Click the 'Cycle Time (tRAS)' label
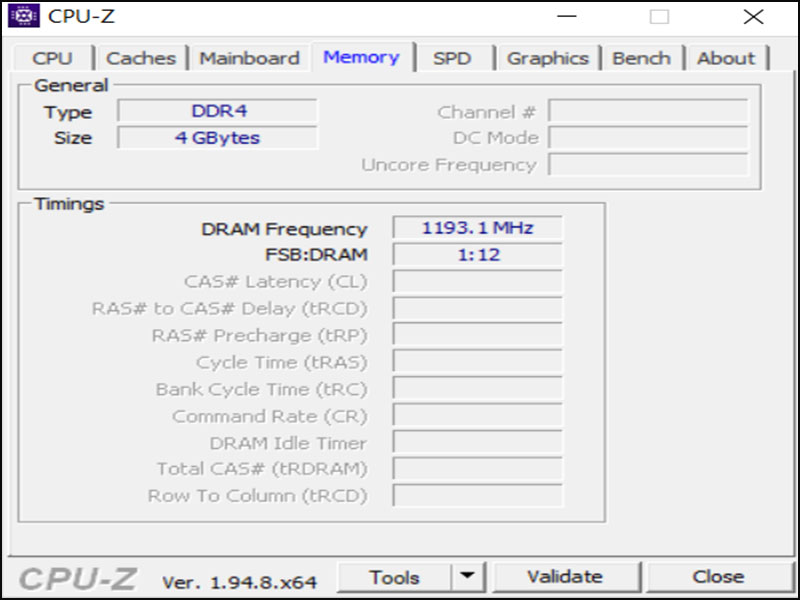 pos(282,362)
